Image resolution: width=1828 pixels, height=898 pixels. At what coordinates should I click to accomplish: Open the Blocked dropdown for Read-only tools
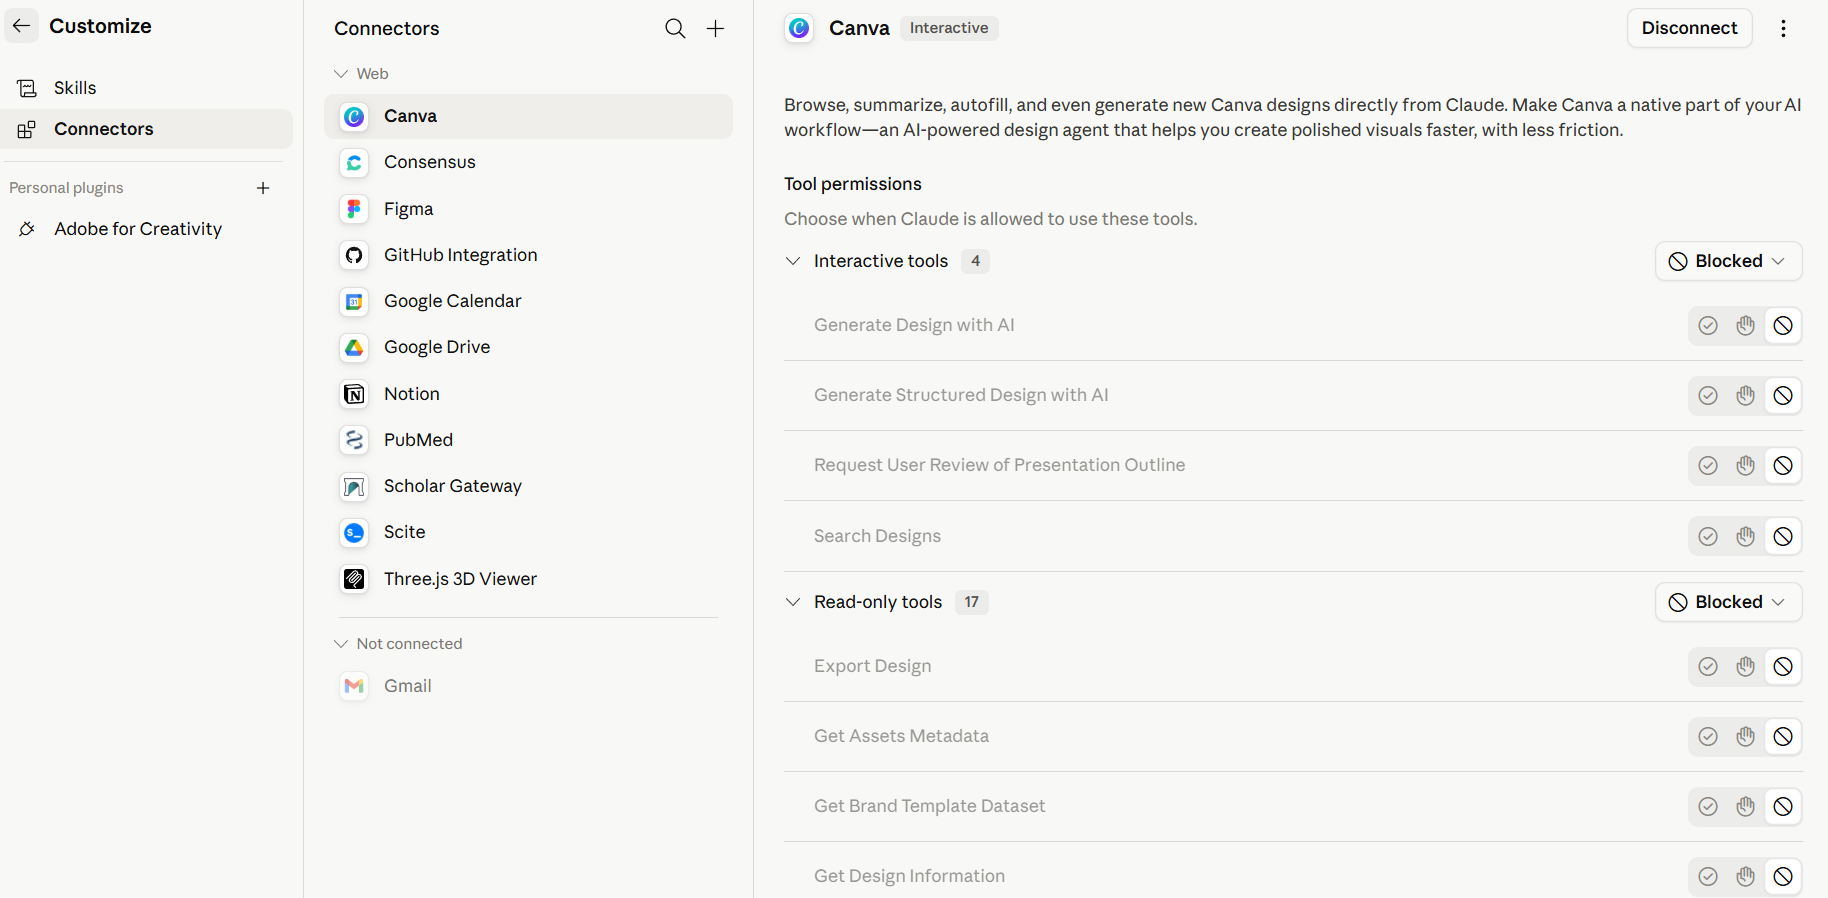click(x=1728, y=602)
